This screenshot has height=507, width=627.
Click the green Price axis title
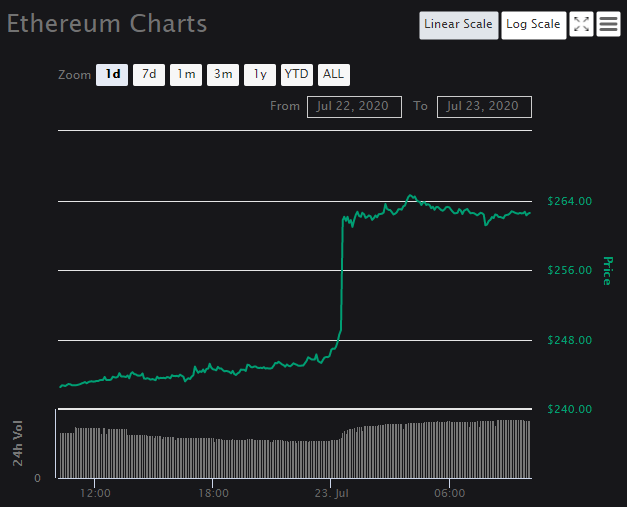click(x=607, y=271)
